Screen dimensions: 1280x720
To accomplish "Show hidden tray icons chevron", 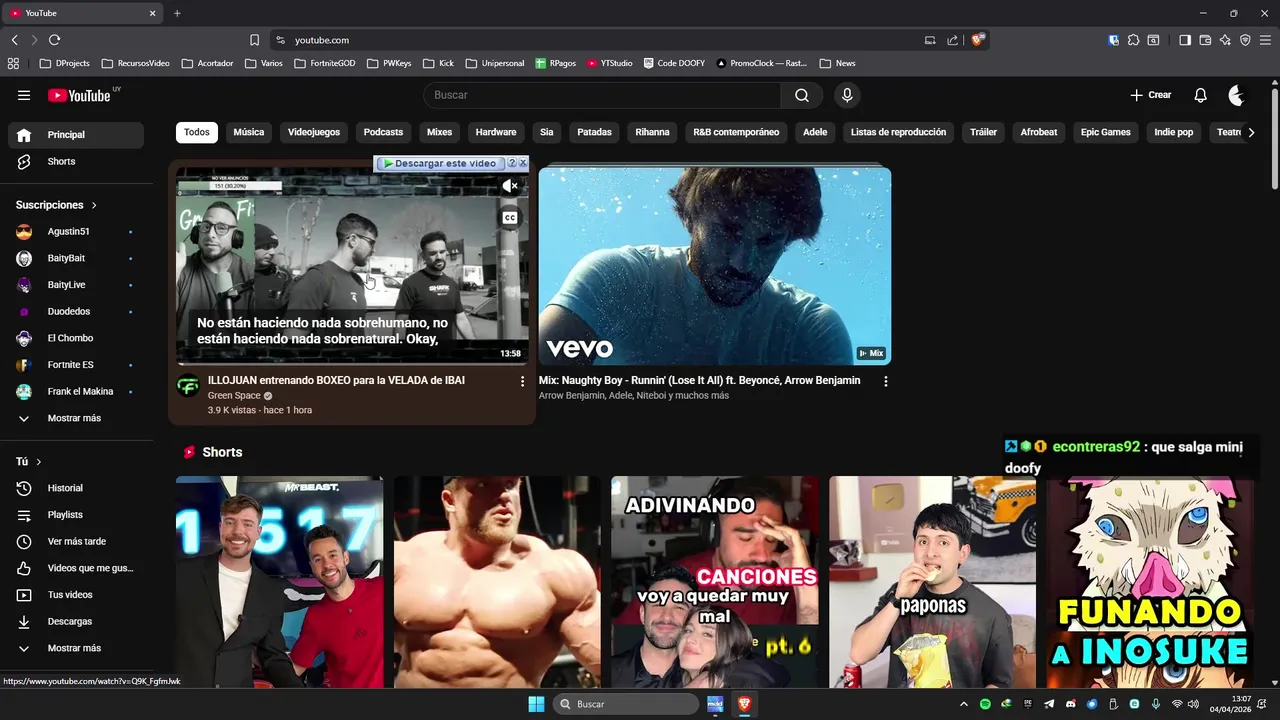I will tap(964, 704).
